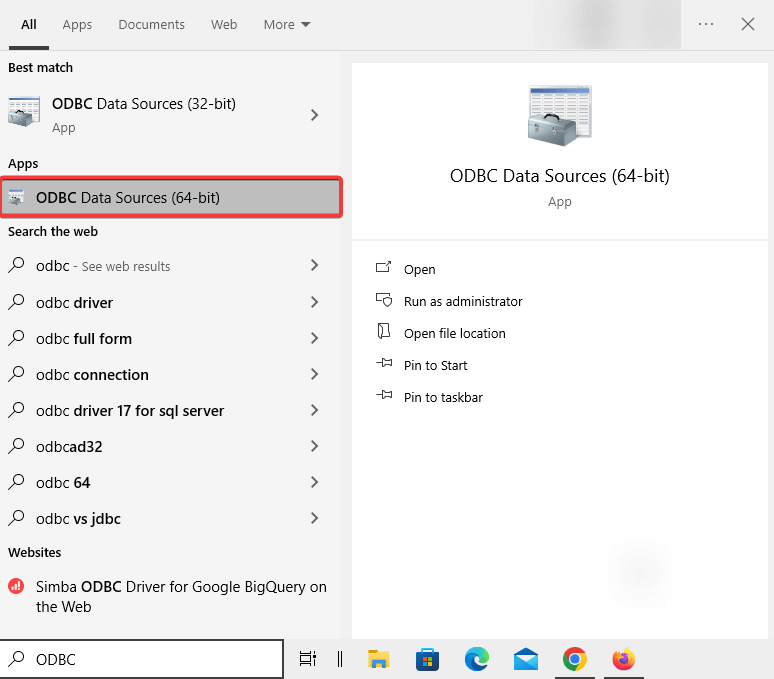Click the magnifier icon beside 'odbcad32'

tap(16, 445)
